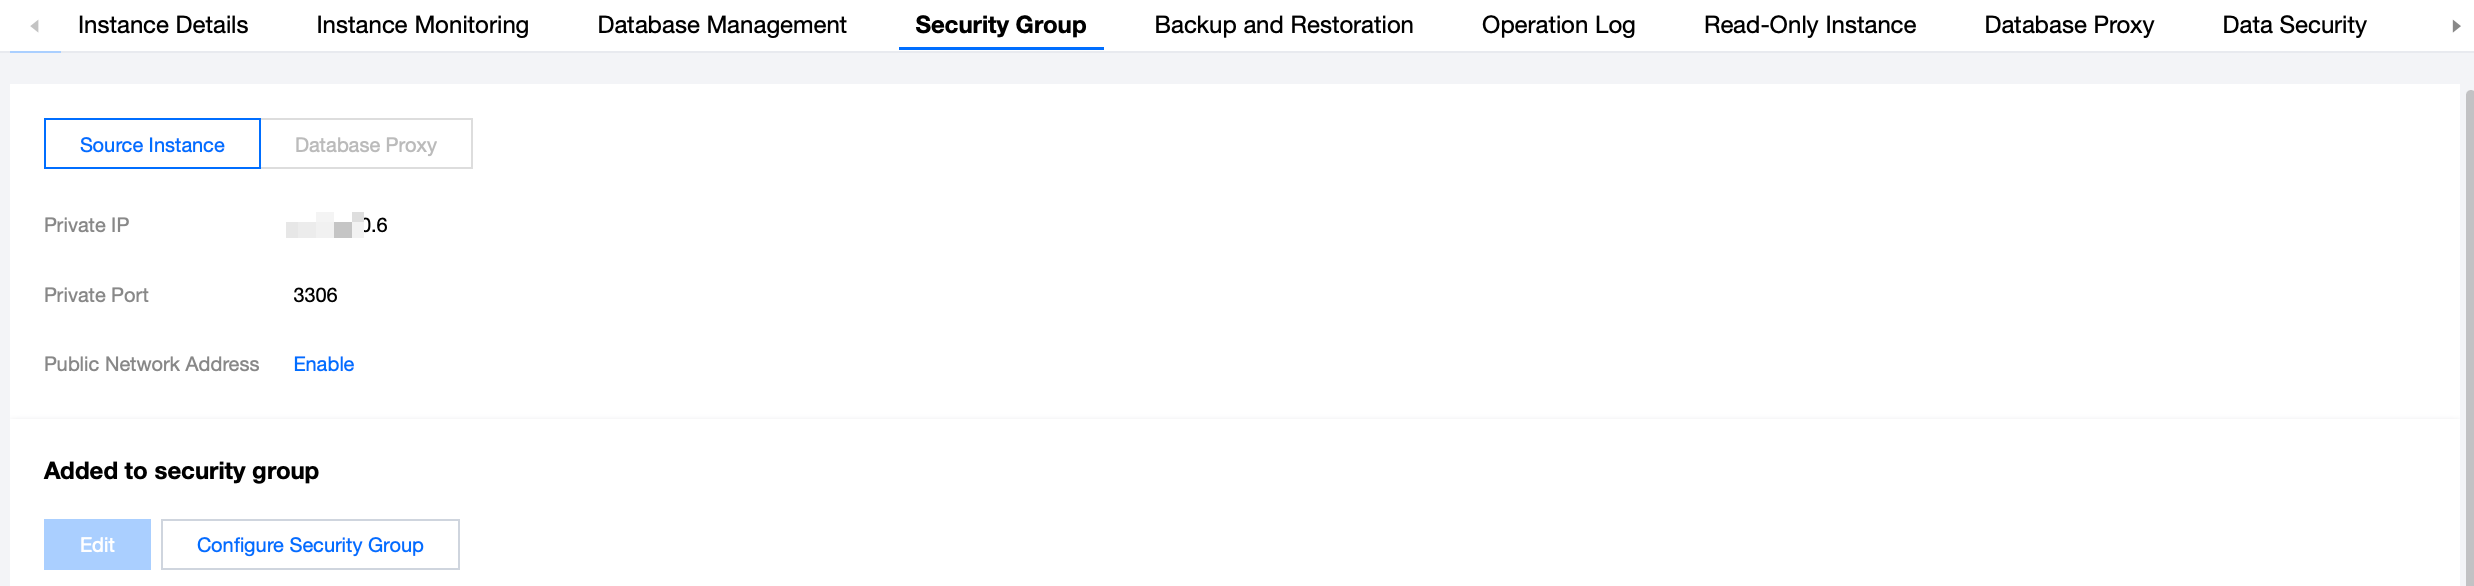Switch to the Read-Only Instance tab

pos(1809,25)
